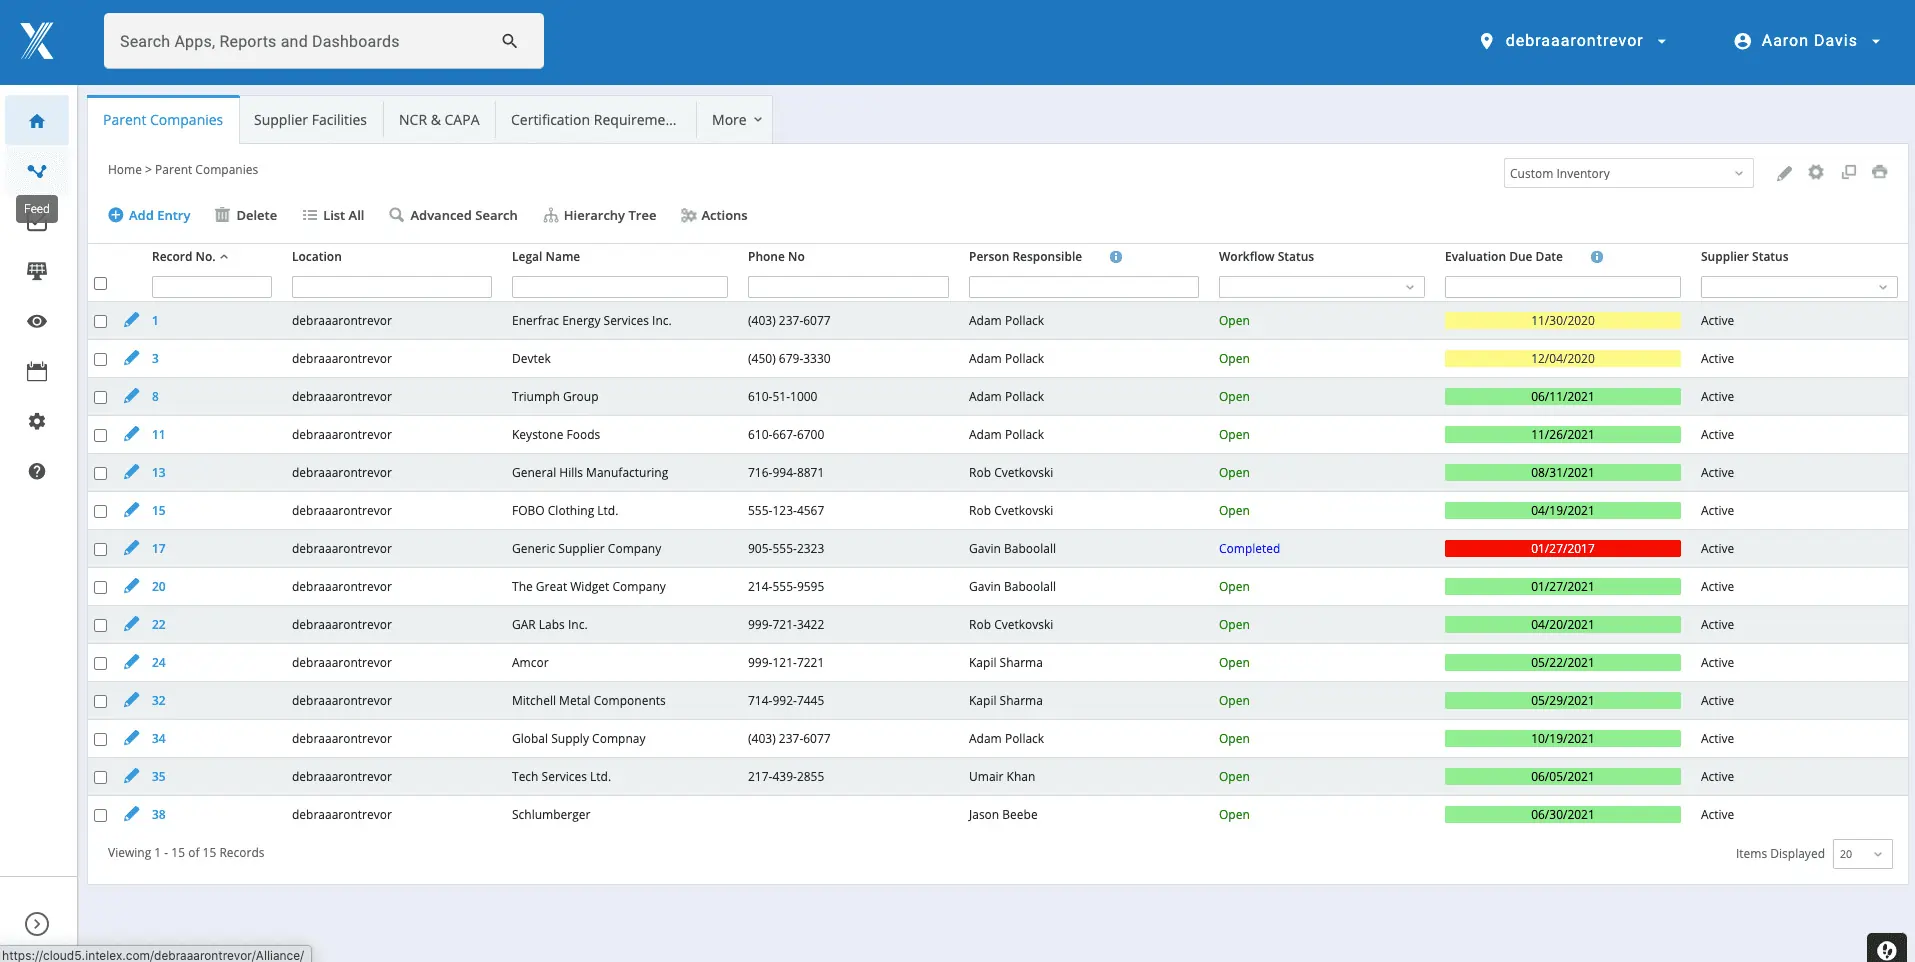Open record number 13 link
Image resolution: width=1915 pixels, height=962 pixels.
pyautogui.click(x=159, y=473)
